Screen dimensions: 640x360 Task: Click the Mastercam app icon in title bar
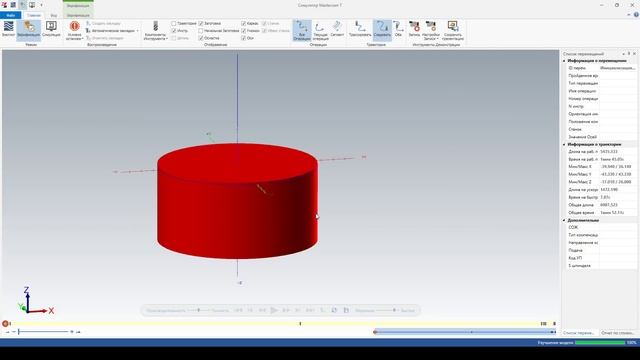pyautogui.click(x=4, y=5)
